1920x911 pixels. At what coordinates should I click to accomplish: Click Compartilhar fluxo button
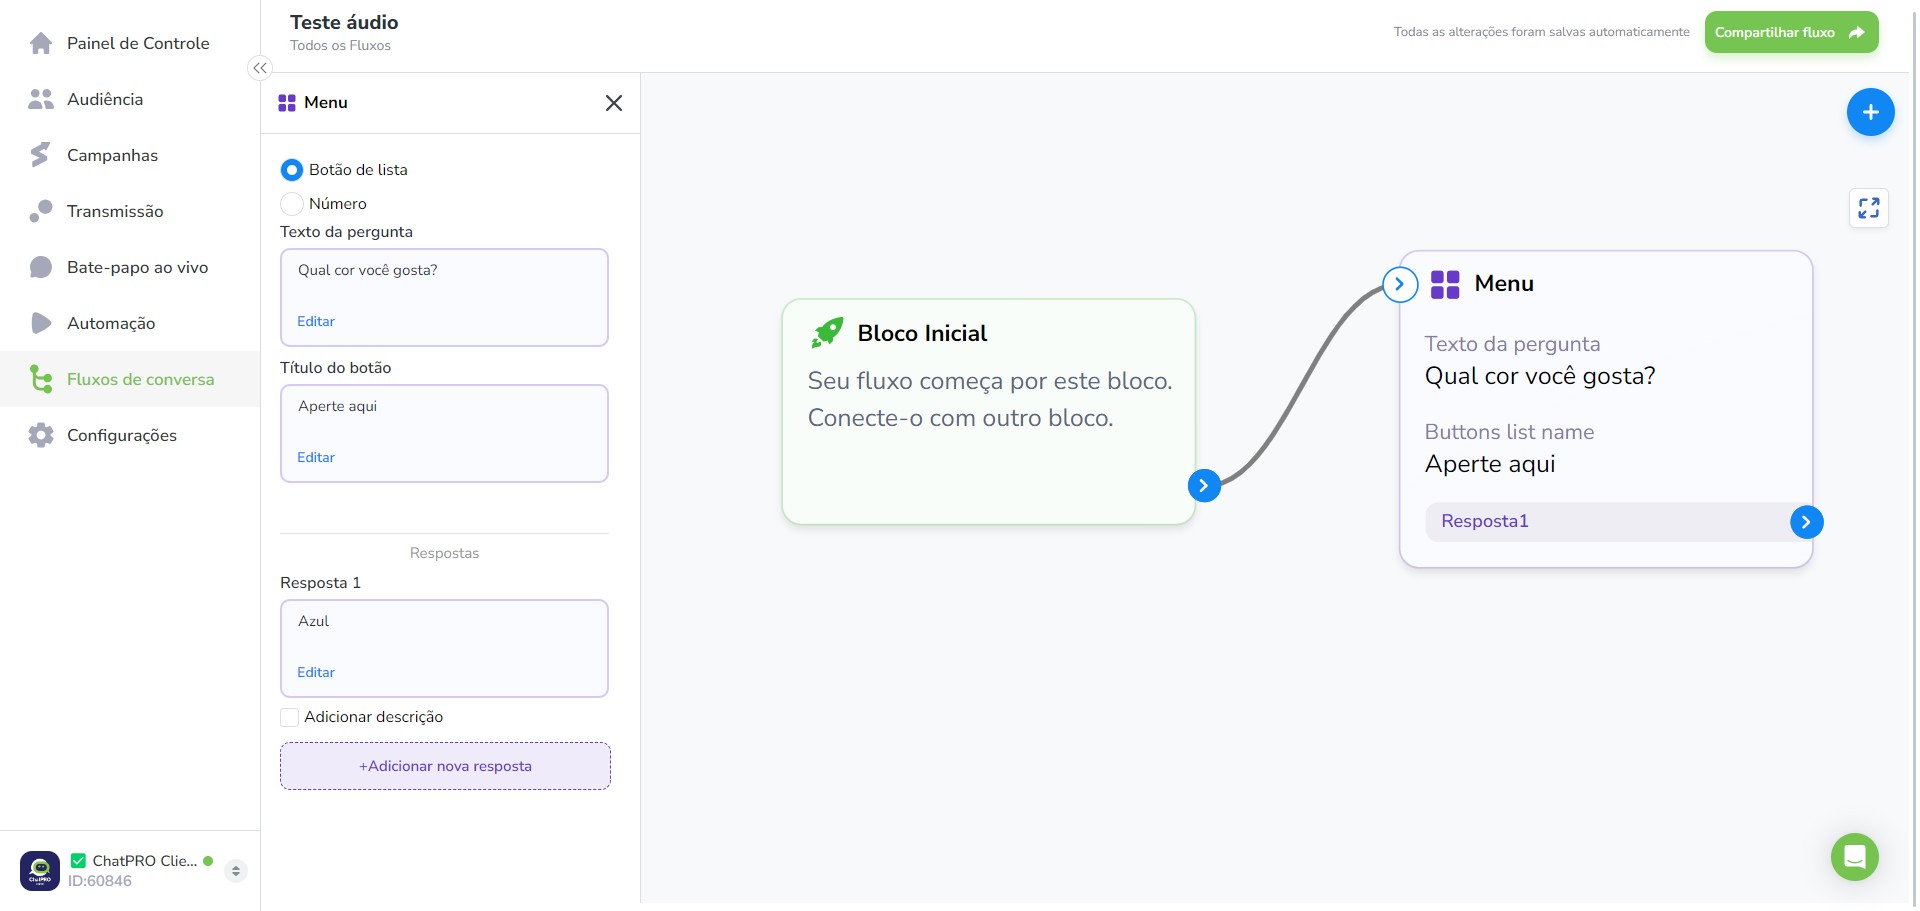pyautogui.click(x=1791, y=32)
